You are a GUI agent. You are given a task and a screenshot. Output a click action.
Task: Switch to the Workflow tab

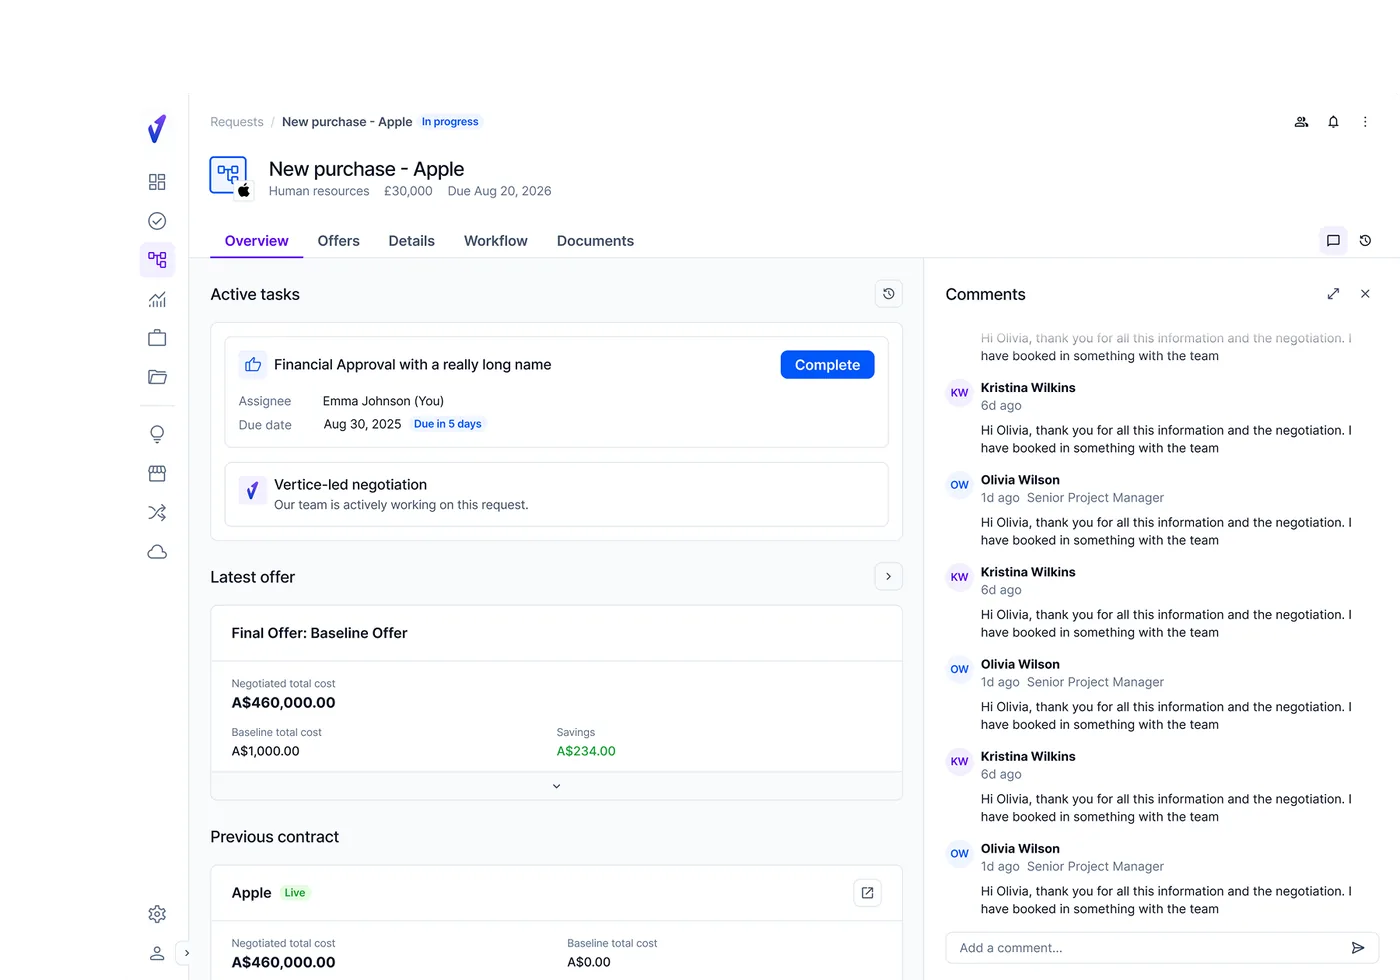[x=496, y=241]
